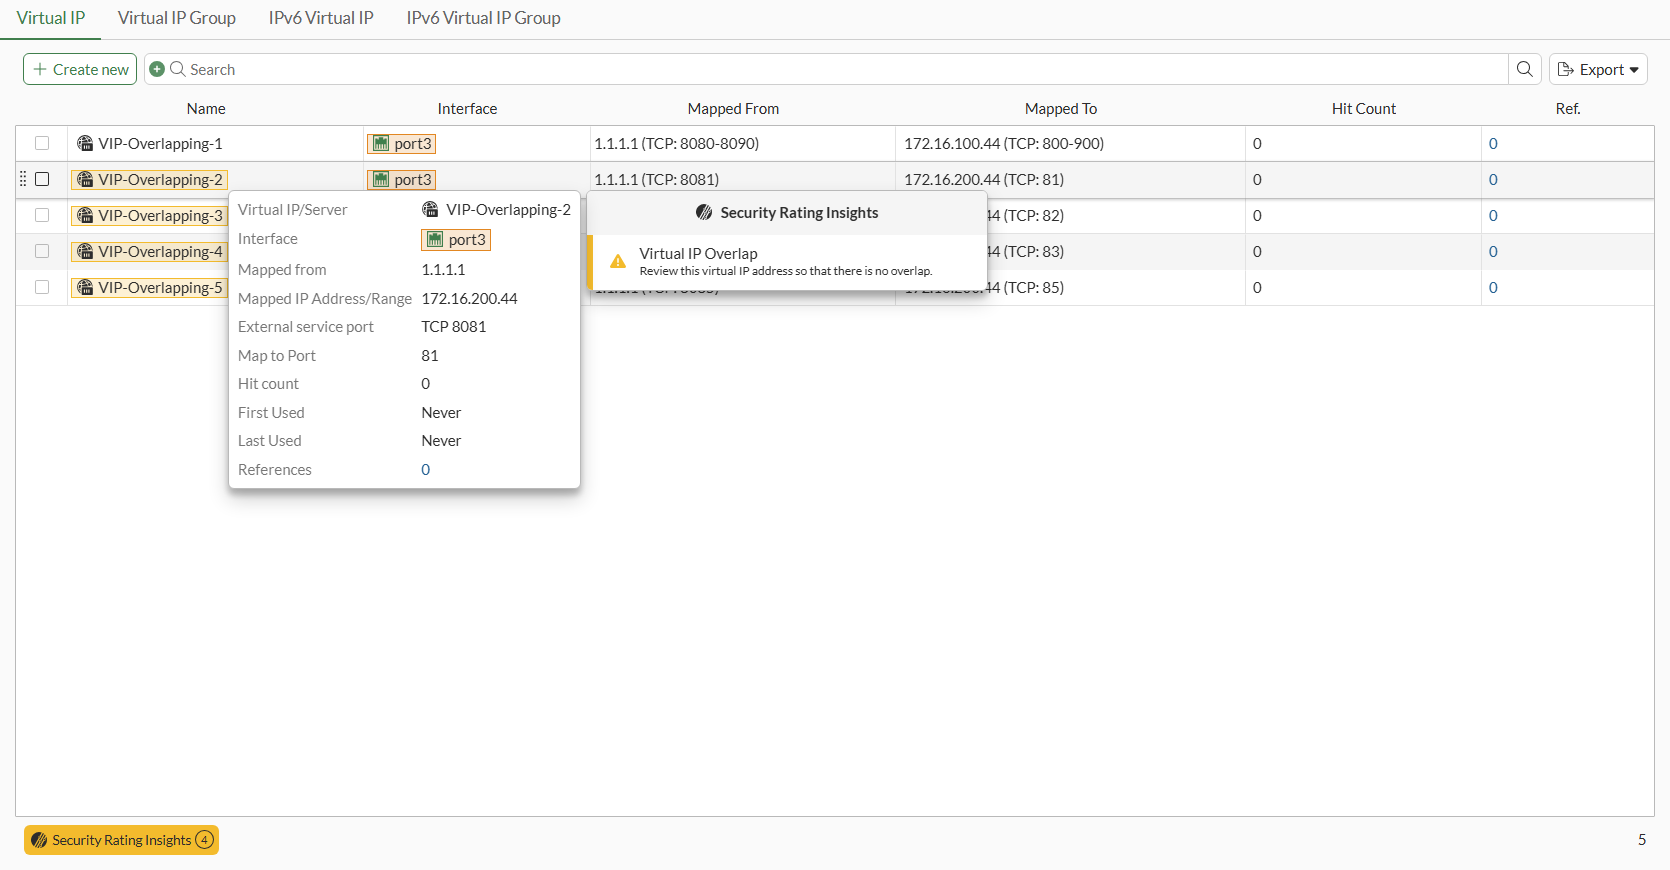Open the Ref. link of VIP-Overlapping-1
Screen dimensions: 1670x870
click(1493, 143)
